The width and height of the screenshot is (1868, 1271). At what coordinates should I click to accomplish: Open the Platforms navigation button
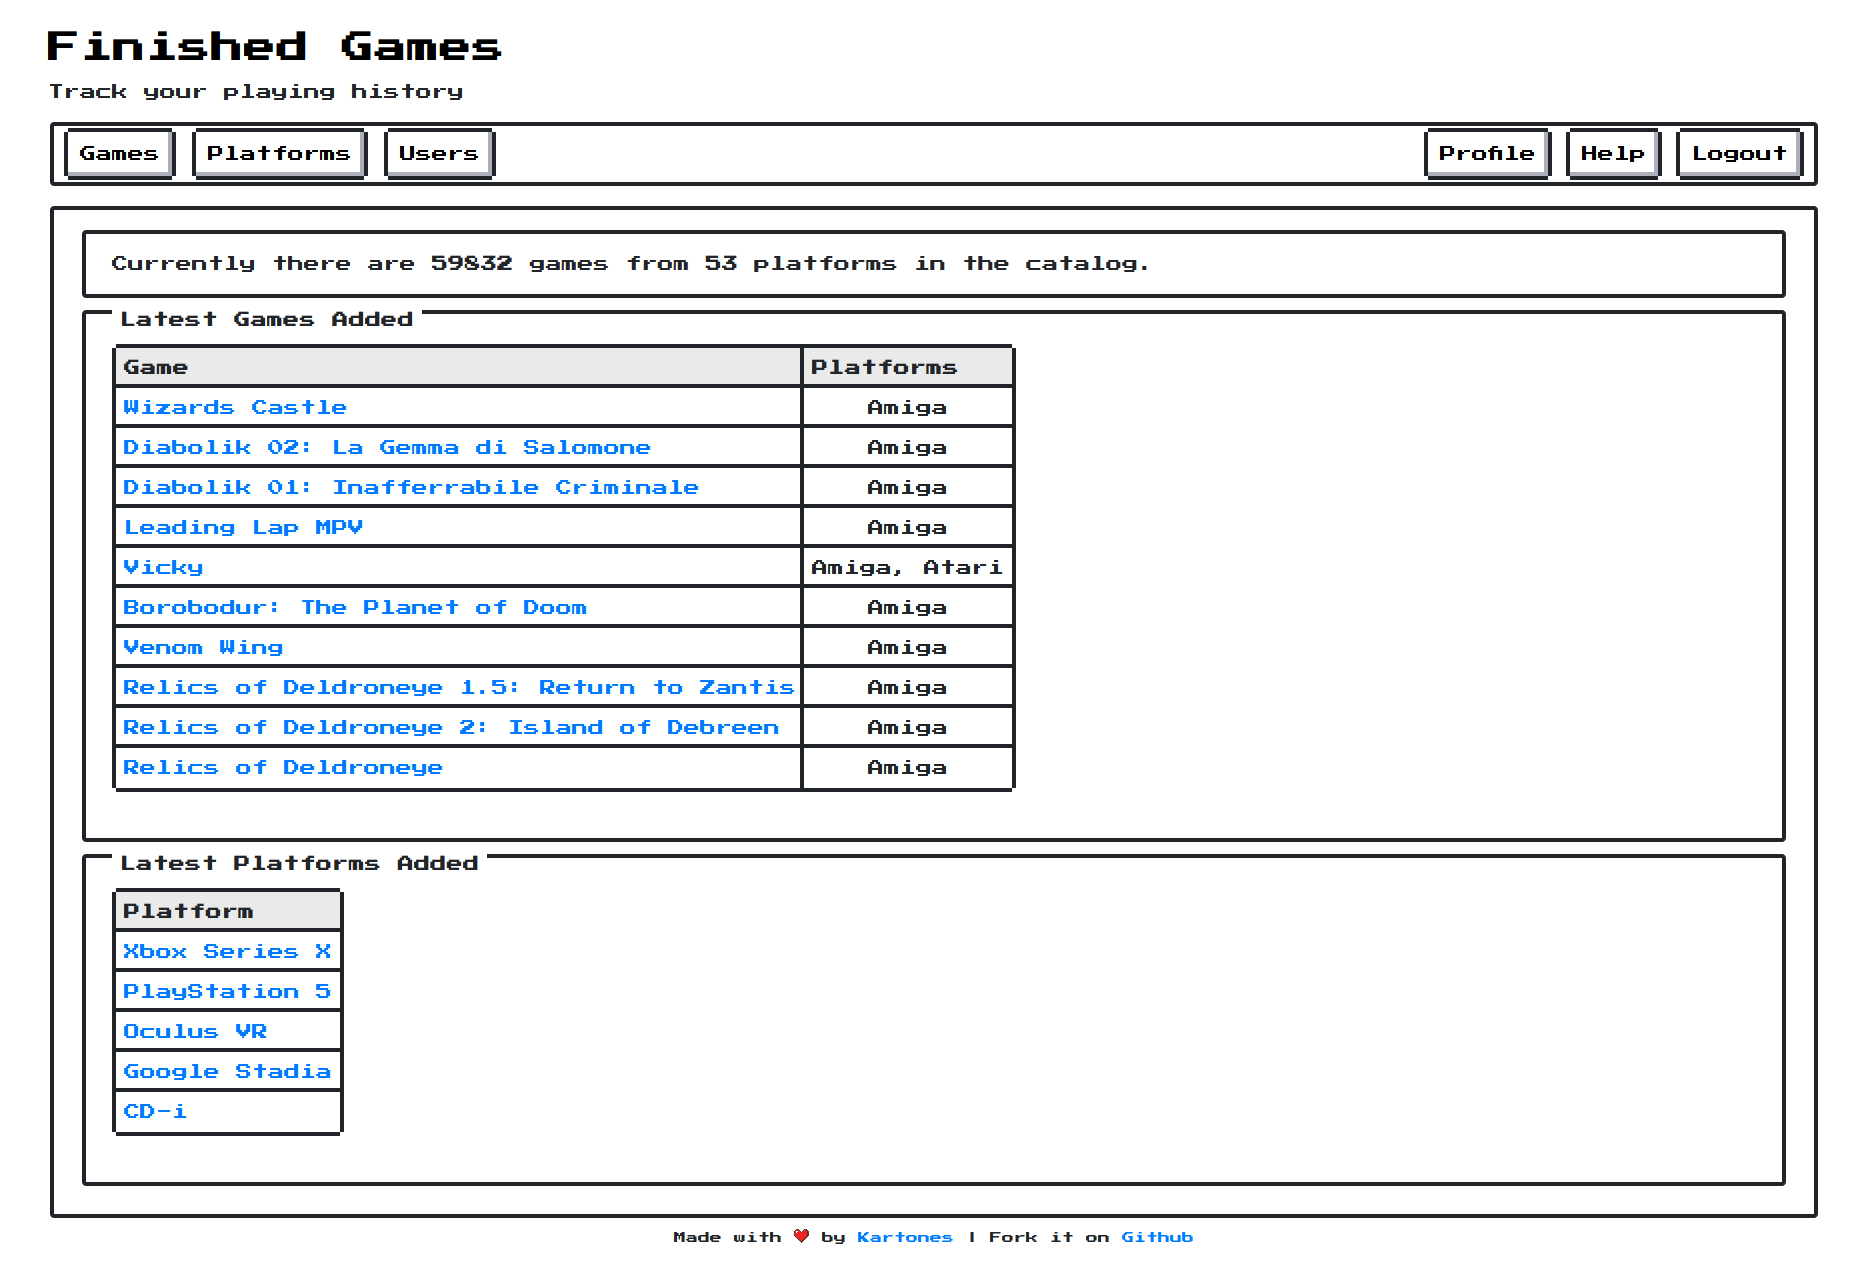(279, 154)
